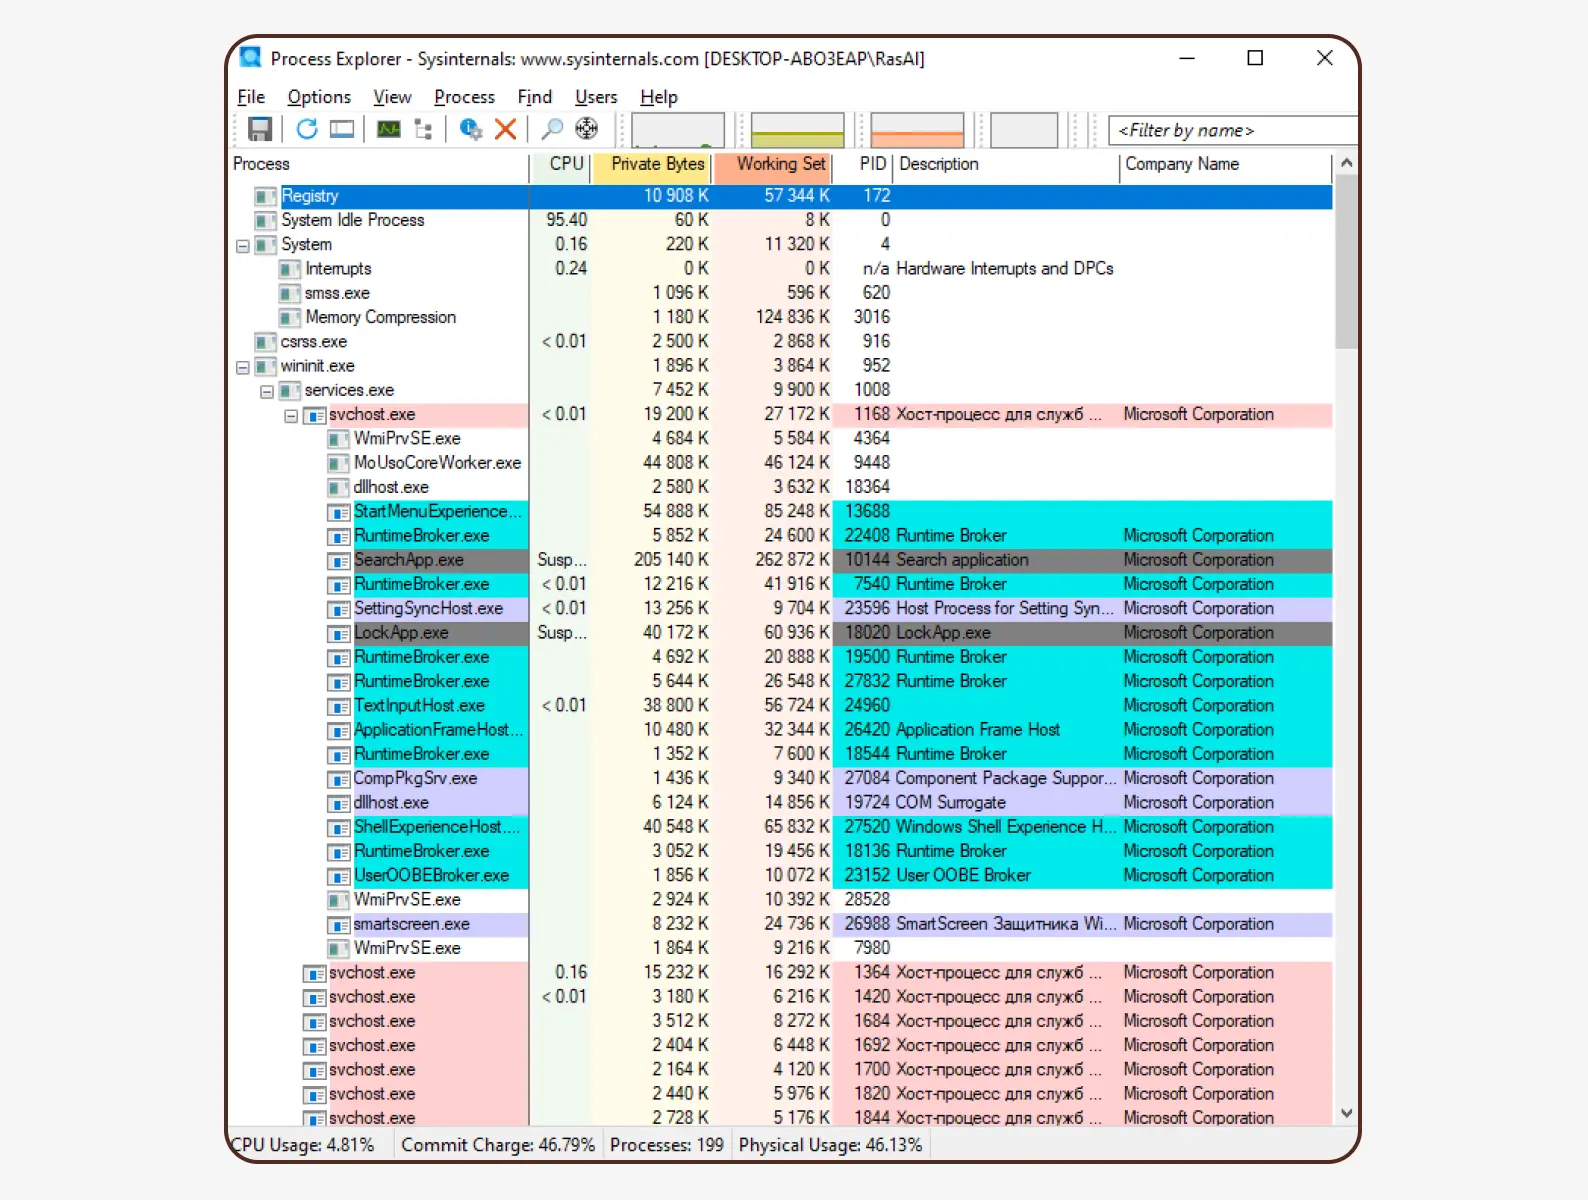Select the smss.exe process
This screenshot has width=1588, height=1200.
781,293
